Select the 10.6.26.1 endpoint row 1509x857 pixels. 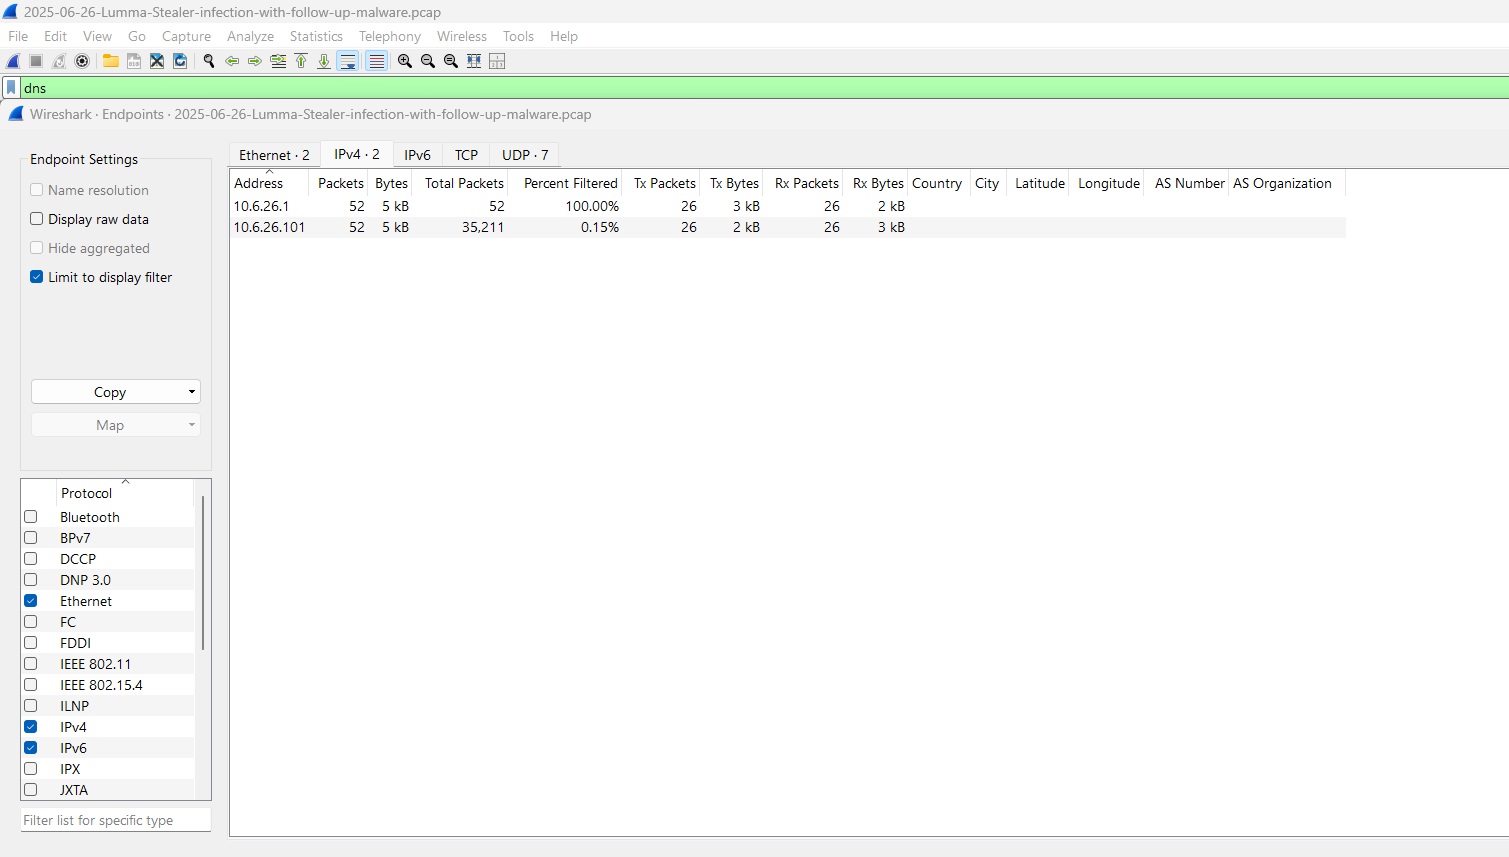pos(788,206)
